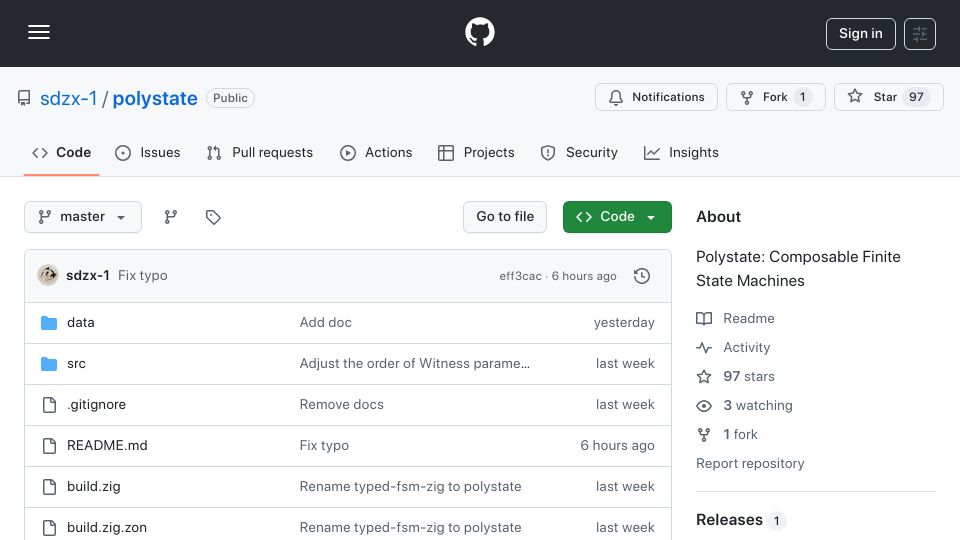Click the build.zig.zon file icon
The width and height of the screenshot is (960, 540).
[x=49, y=528]
